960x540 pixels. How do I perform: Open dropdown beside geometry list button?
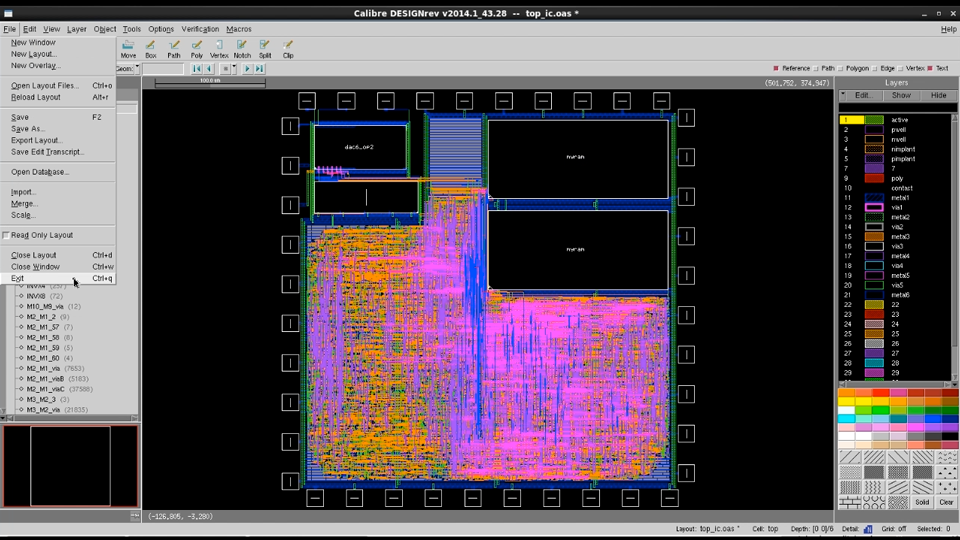[234, 69]
